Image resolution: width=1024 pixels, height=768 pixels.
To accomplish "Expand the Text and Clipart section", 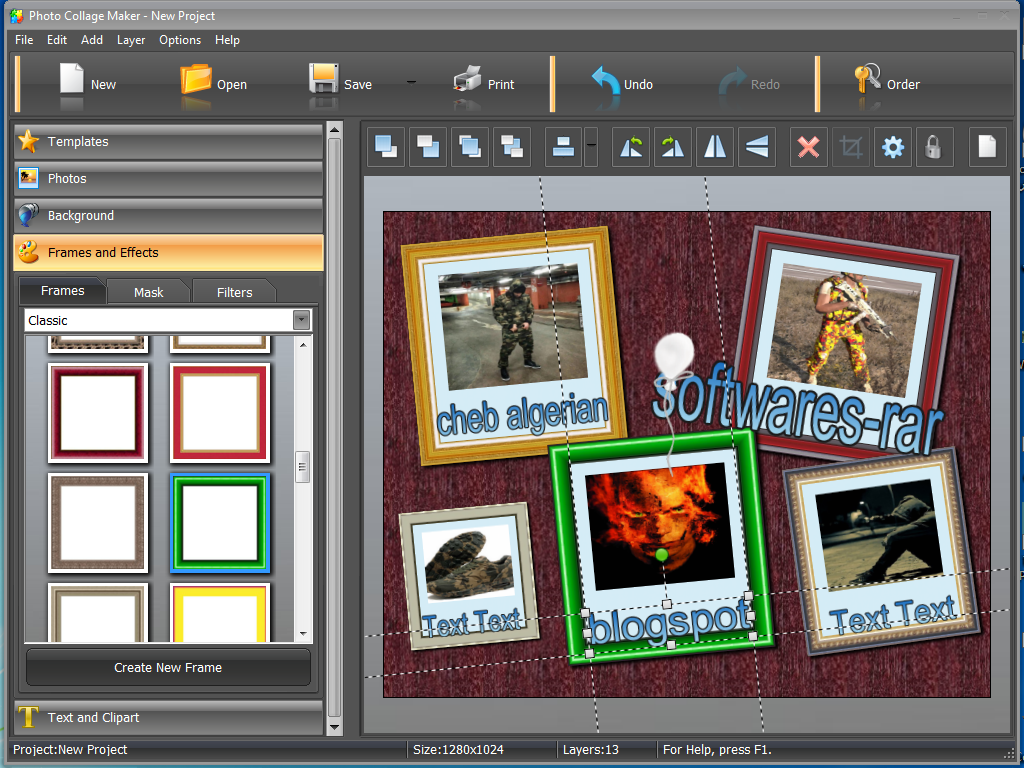I will (168, 718).
